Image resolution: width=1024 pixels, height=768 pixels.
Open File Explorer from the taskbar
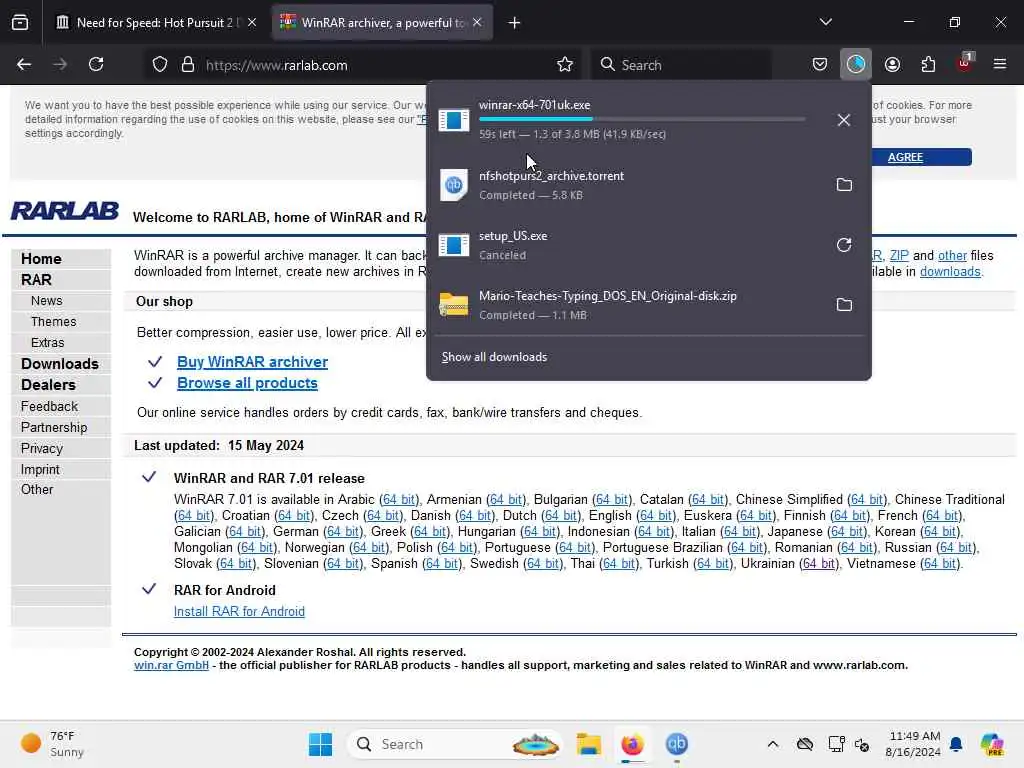(588, 744)
